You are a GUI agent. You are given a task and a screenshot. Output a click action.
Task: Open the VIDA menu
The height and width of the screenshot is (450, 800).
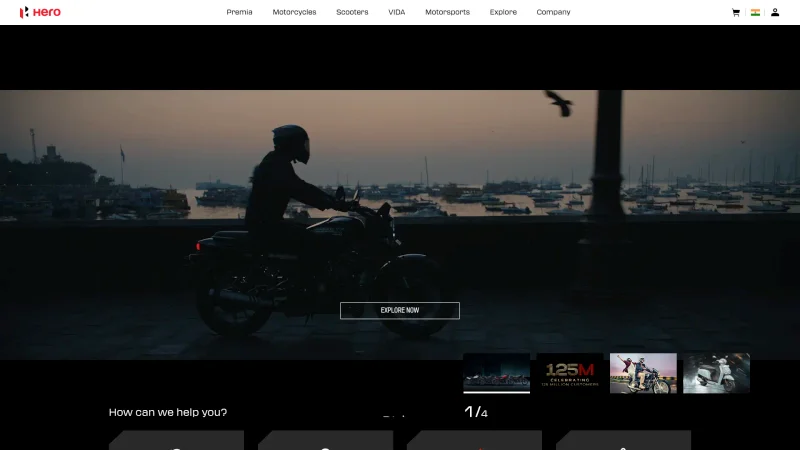[396, 12]
